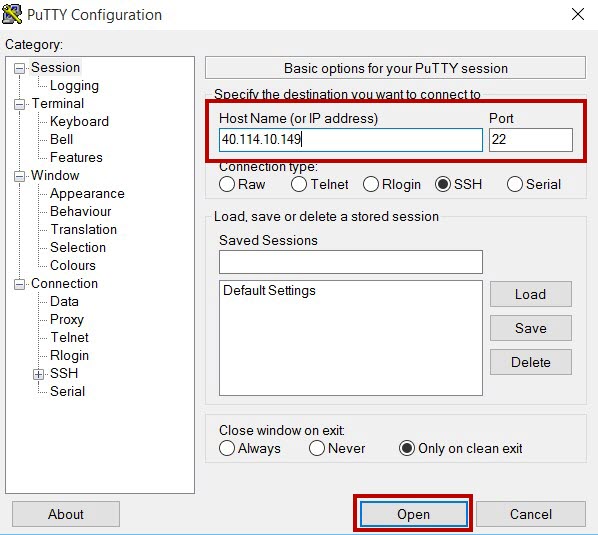
Task: Select the Raw connection type
Action: pos(227,184)
